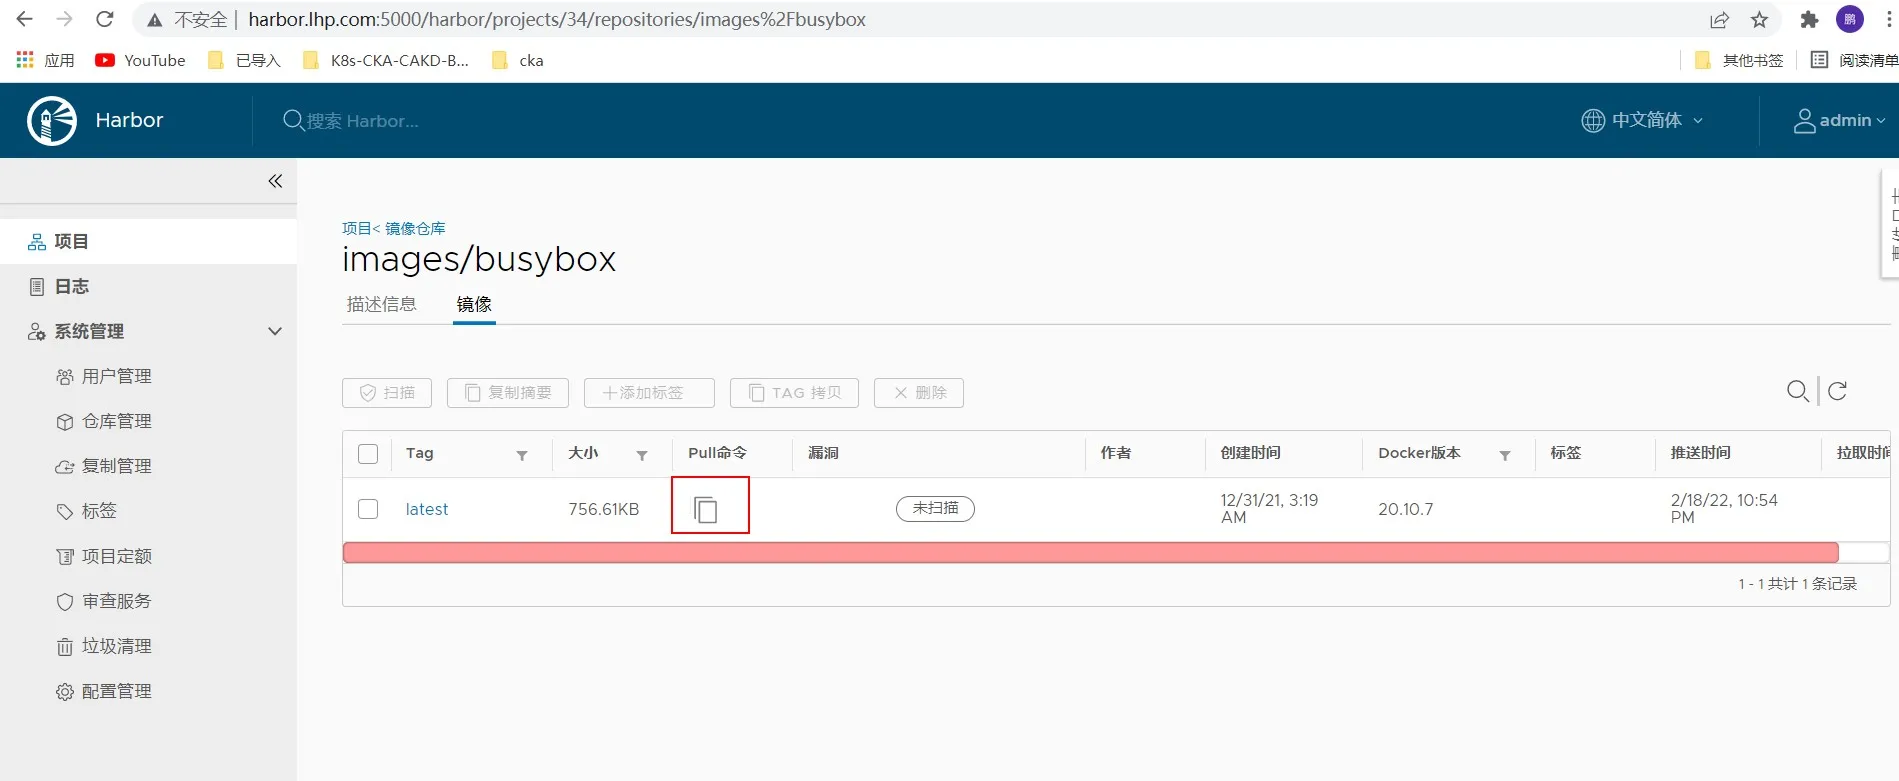This screenshot has width=1899, height=781.
Task: Reload the page with the browser refresh icon
Action: 104,19
